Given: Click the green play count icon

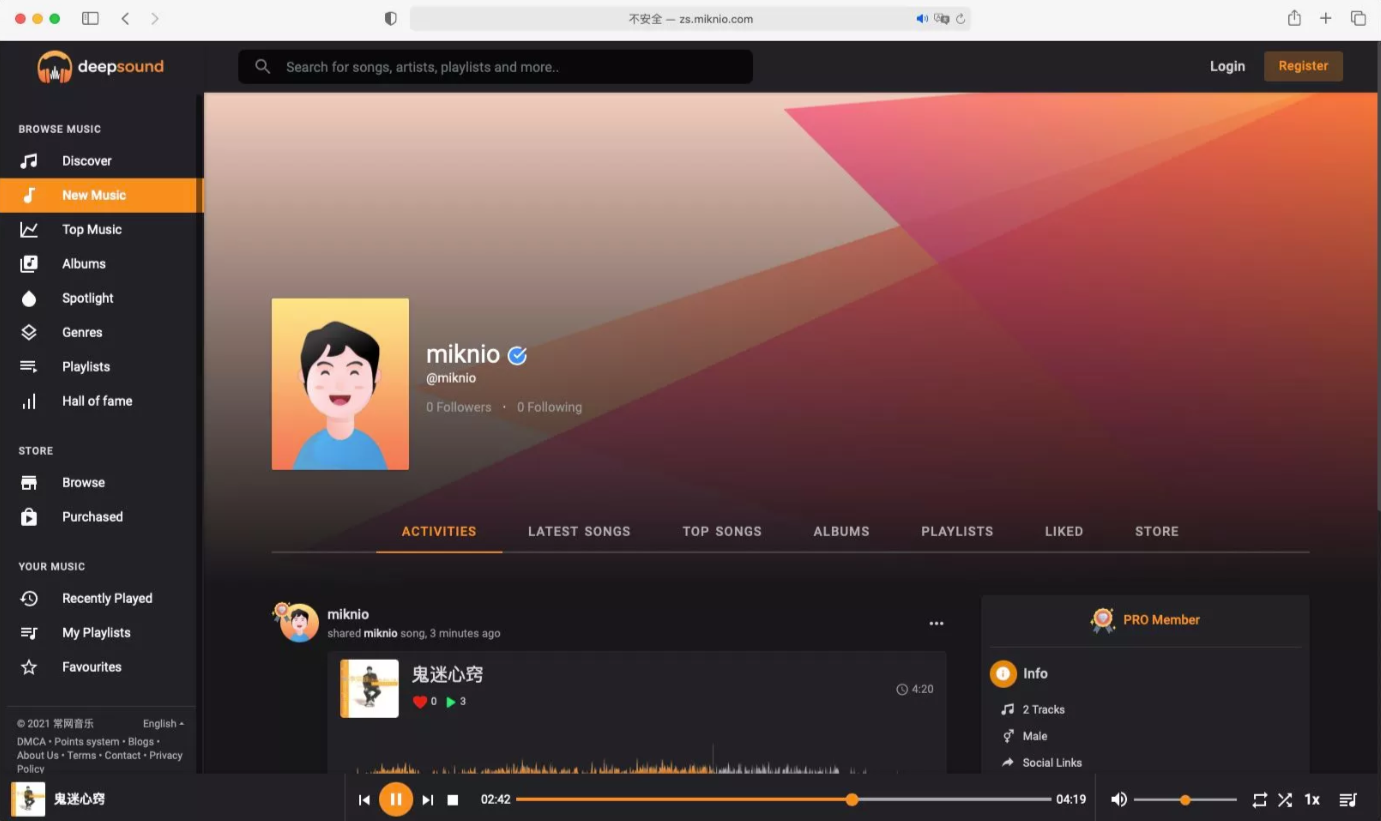Looking at the screenshot, I should coord(451,702).
